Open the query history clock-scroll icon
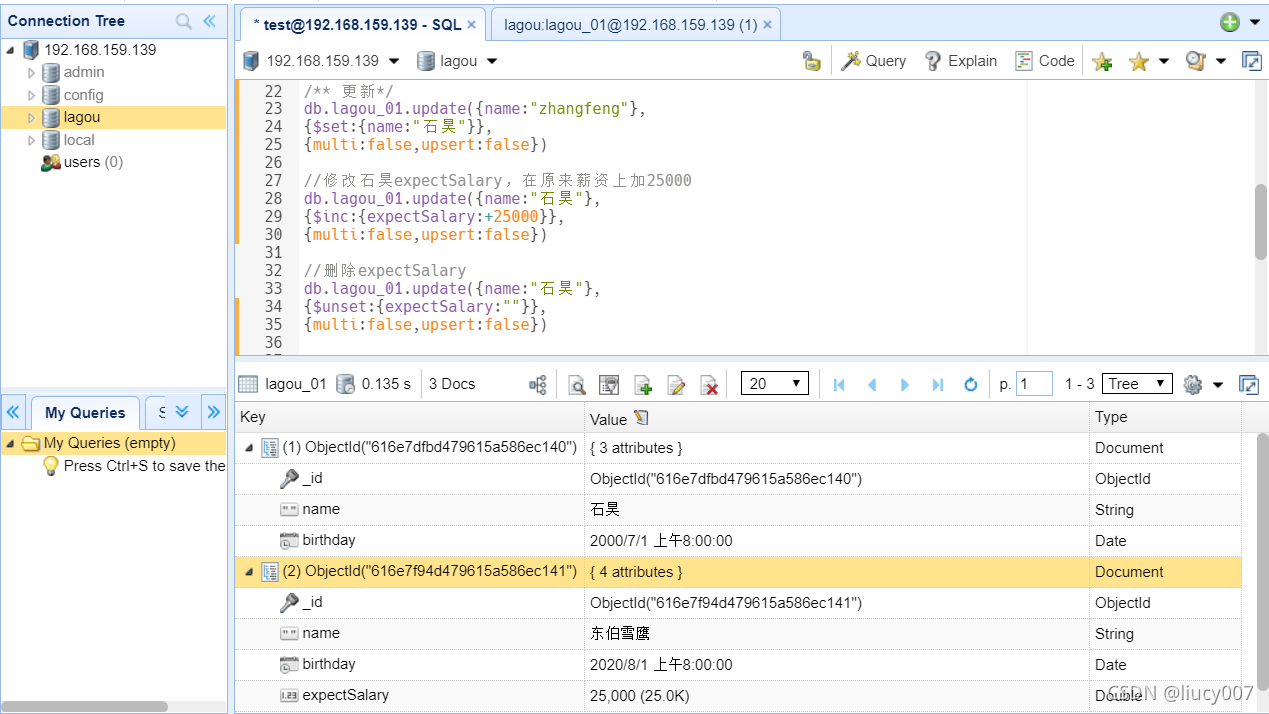The height and width of the screenshot is (714, 1269). (x=1195, y=62)
